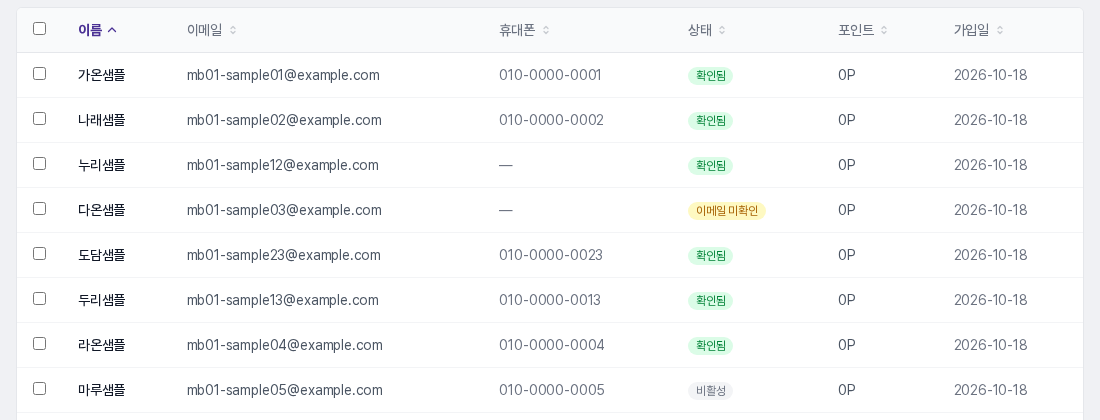Click 확인됨 badge in 라온샘플 row
The height and width of the screenshot is (420, 1100).
[x=710, y=345]
